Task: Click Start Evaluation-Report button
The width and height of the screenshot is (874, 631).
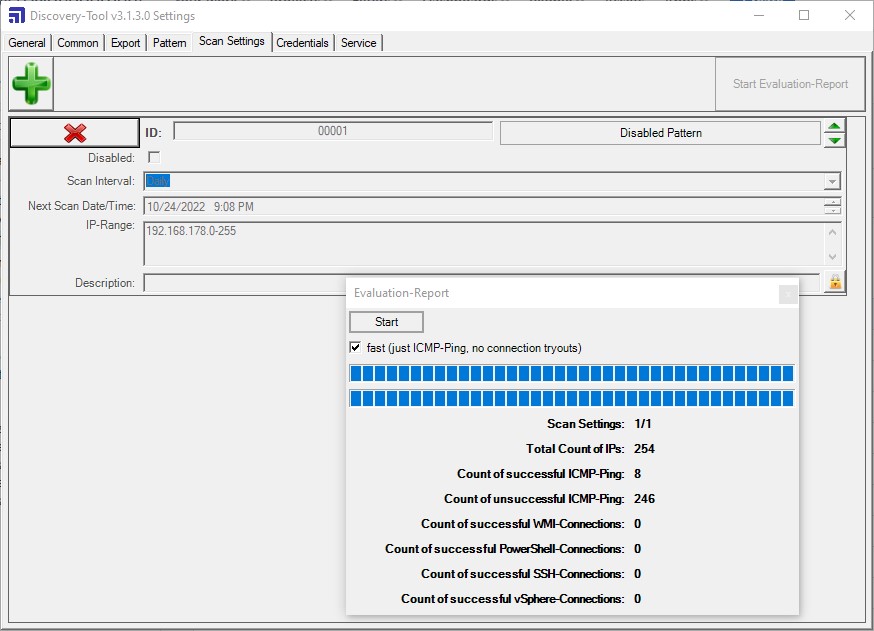Action: 790,84
